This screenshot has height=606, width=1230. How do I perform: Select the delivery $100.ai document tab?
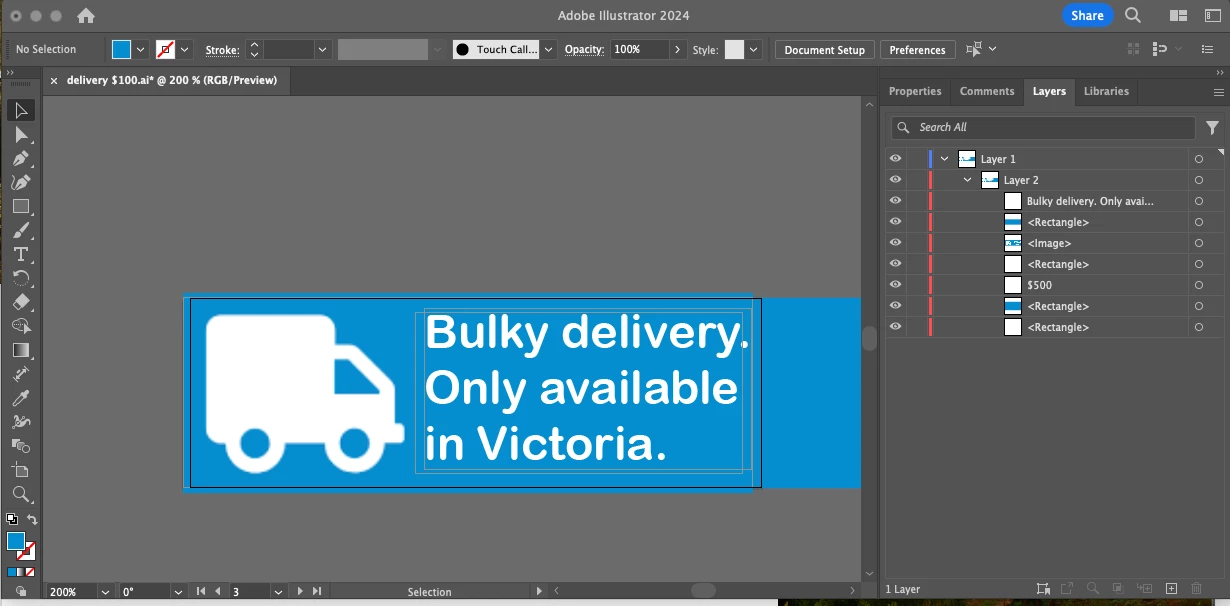tap(172, 80)
